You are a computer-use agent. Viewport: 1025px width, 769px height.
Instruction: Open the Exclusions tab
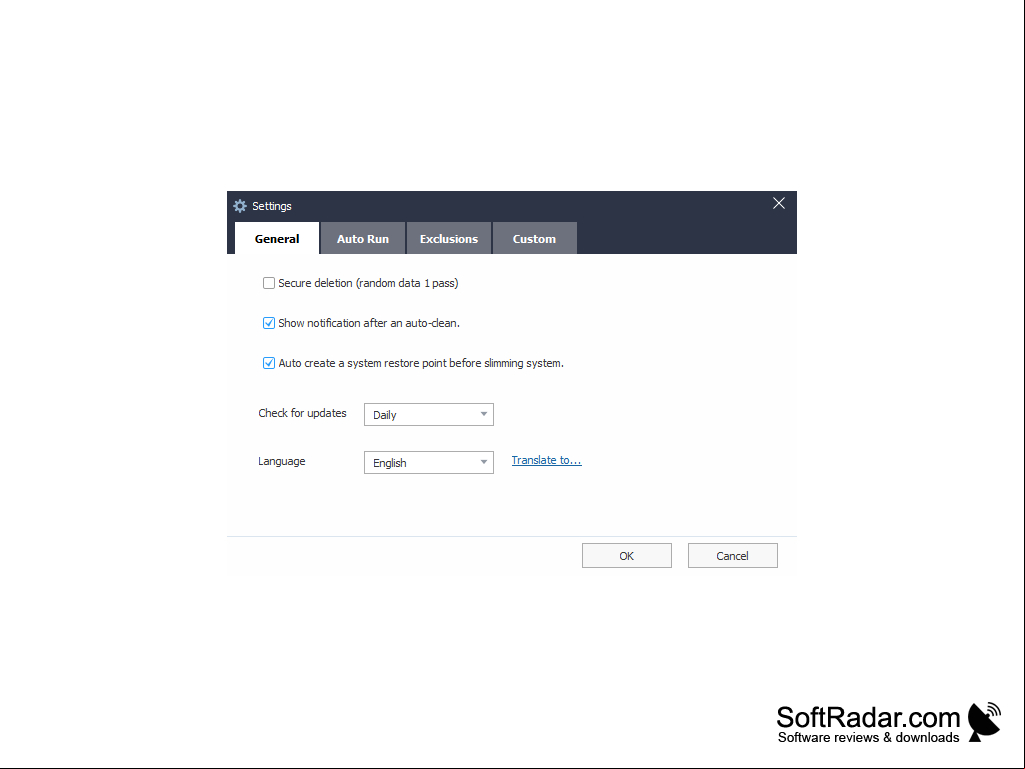pos(448,239)
